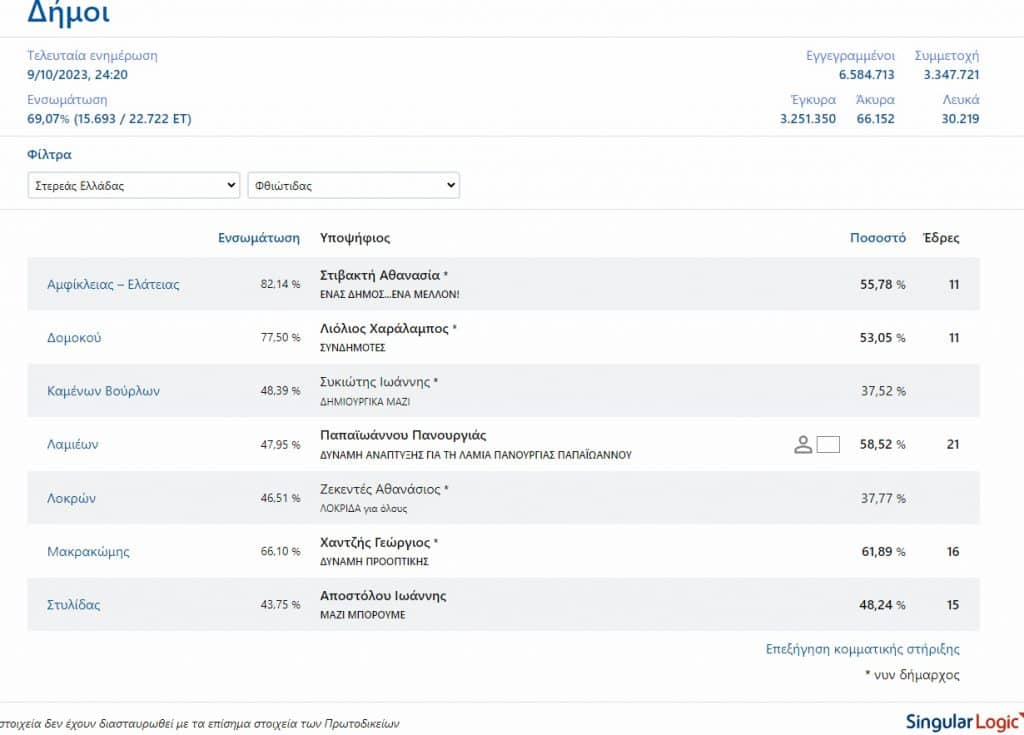Screen dimensions: 1024x735
Task: Open Λοκρών municipality results
Action: (x=71, y=498)
